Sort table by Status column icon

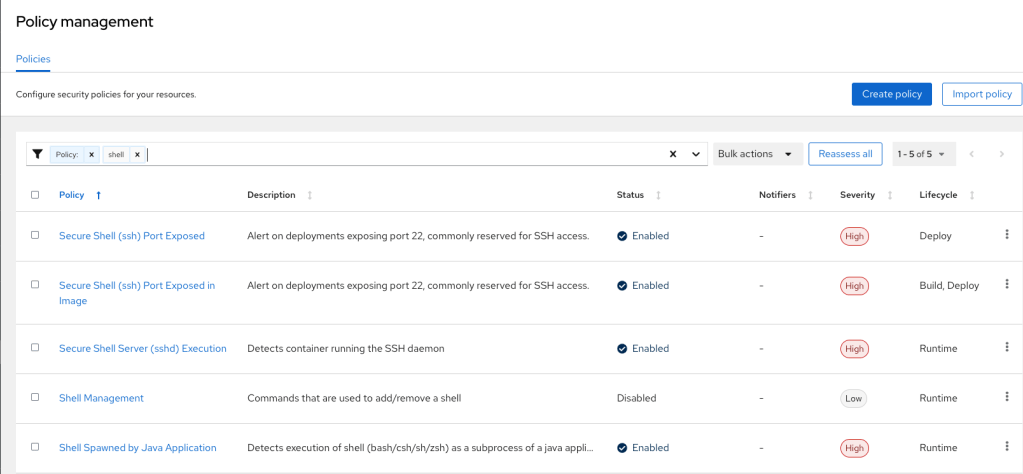coord(657,195)
